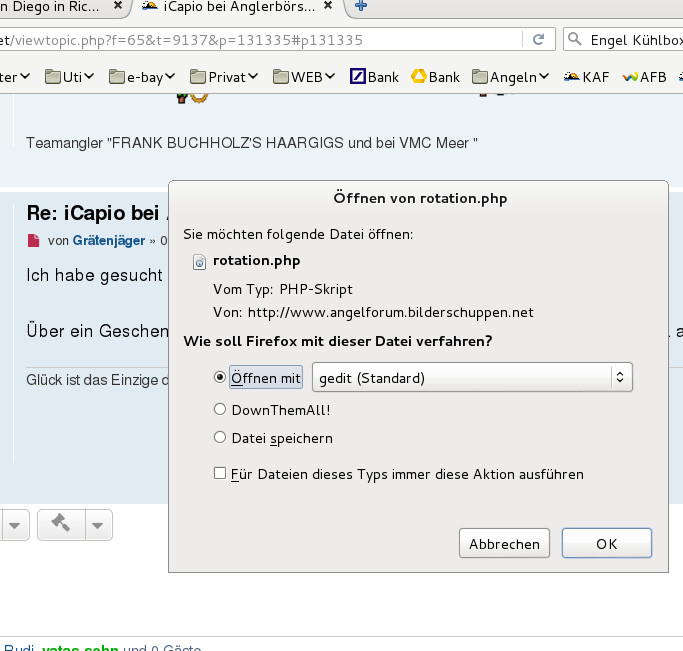The height and width of the screenshot is (651, 683).
Task: Open dropdown arrow next to hammer tool
Action: click(97, 524)
